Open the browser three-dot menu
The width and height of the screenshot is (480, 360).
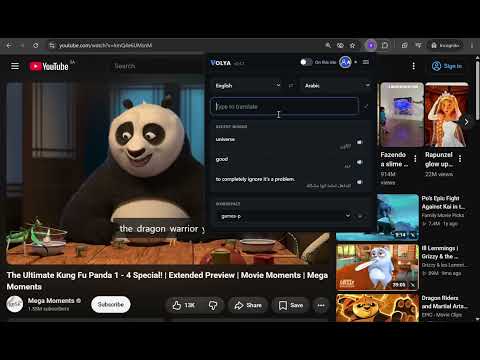click(472, 45)
